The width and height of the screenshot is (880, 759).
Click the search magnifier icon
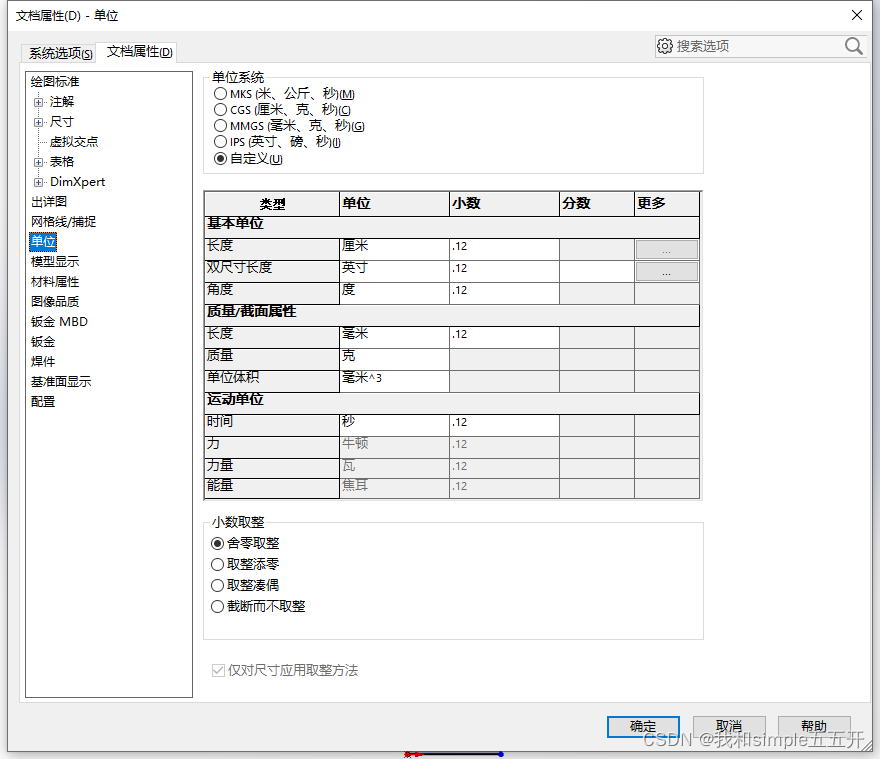point(853,46)
